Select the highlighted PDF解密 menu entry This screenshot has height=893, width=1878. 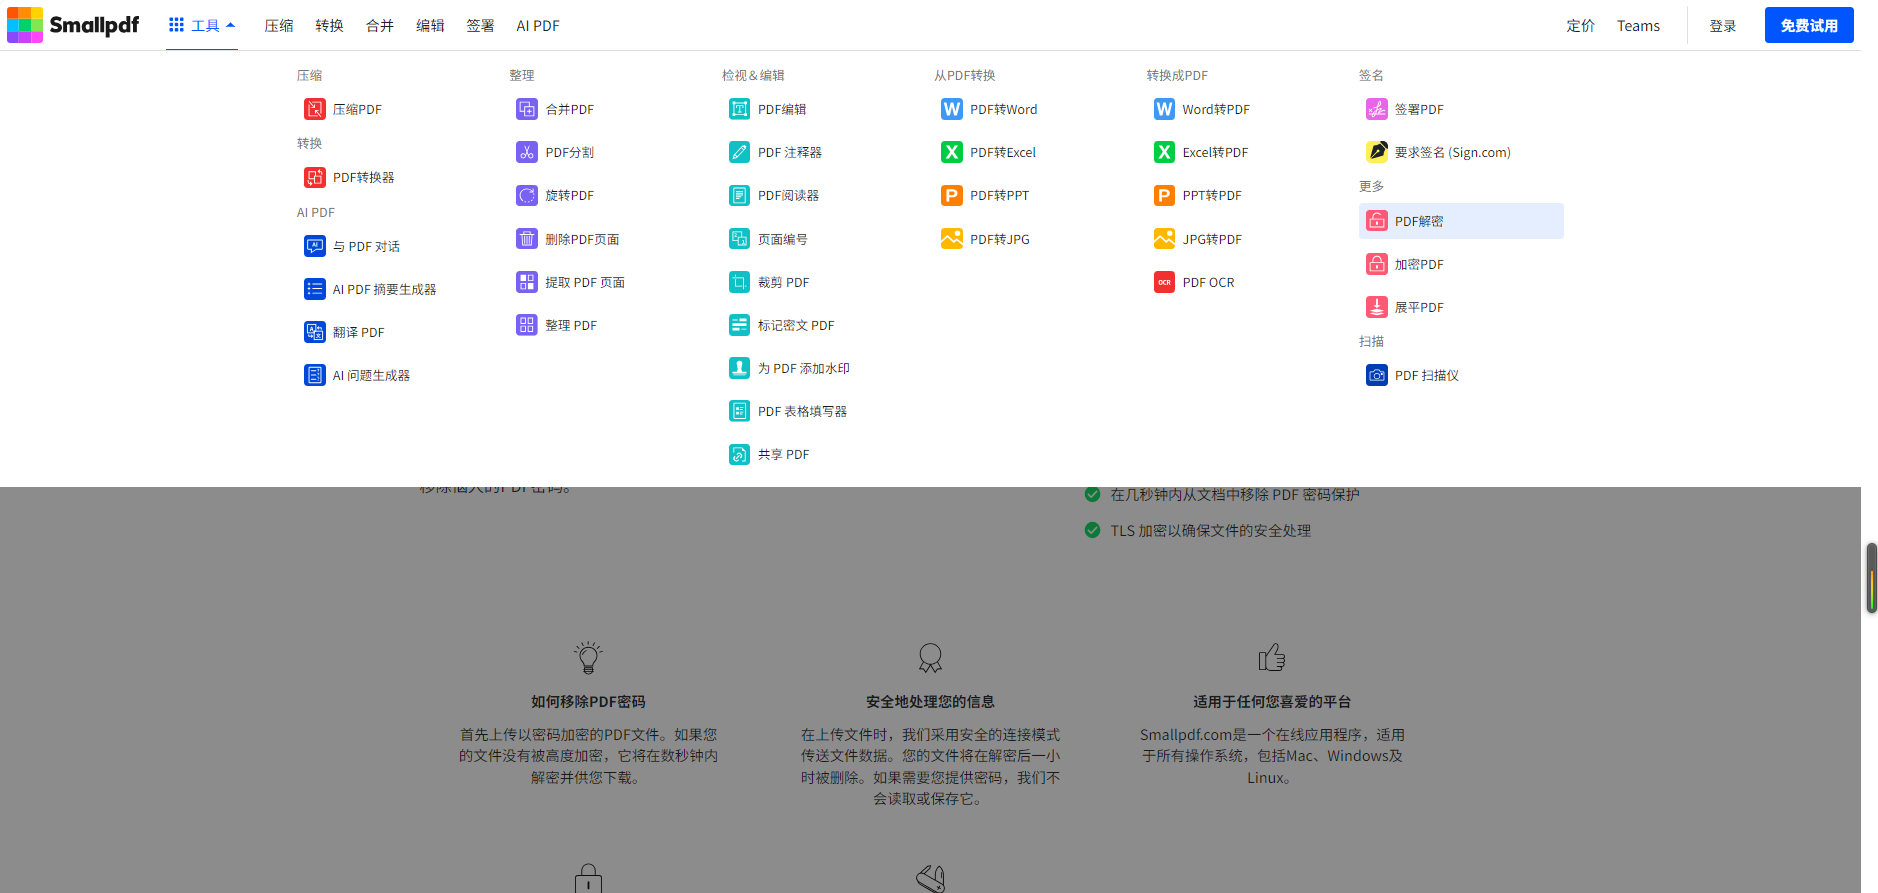pos(1460,221)
